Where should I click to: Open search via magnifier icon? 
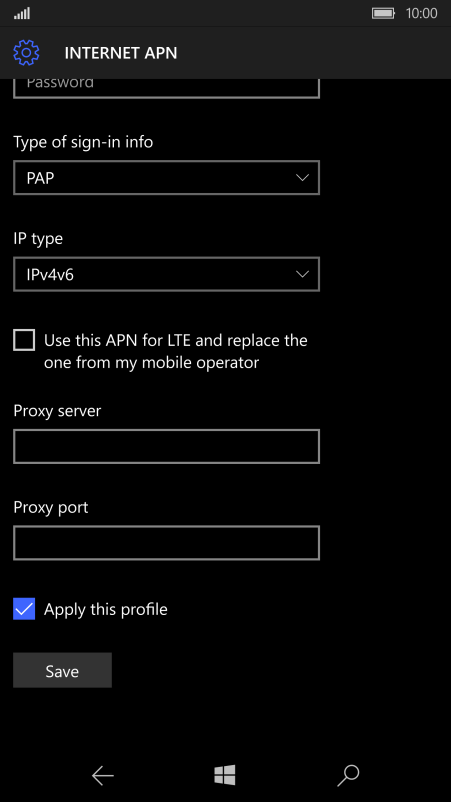tap(348, 776)
